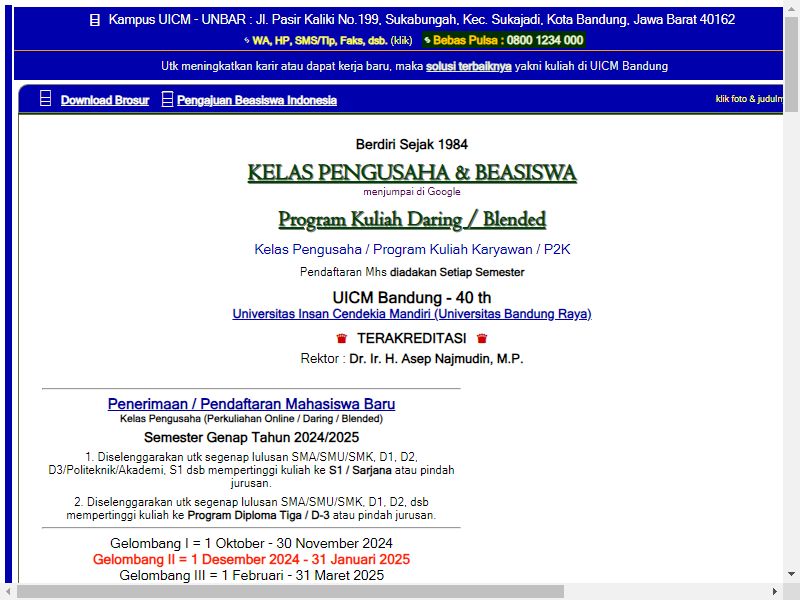
Task: Open Universitas Insan Cendekia Mandiri link
Action: click(x=412, y=314)
